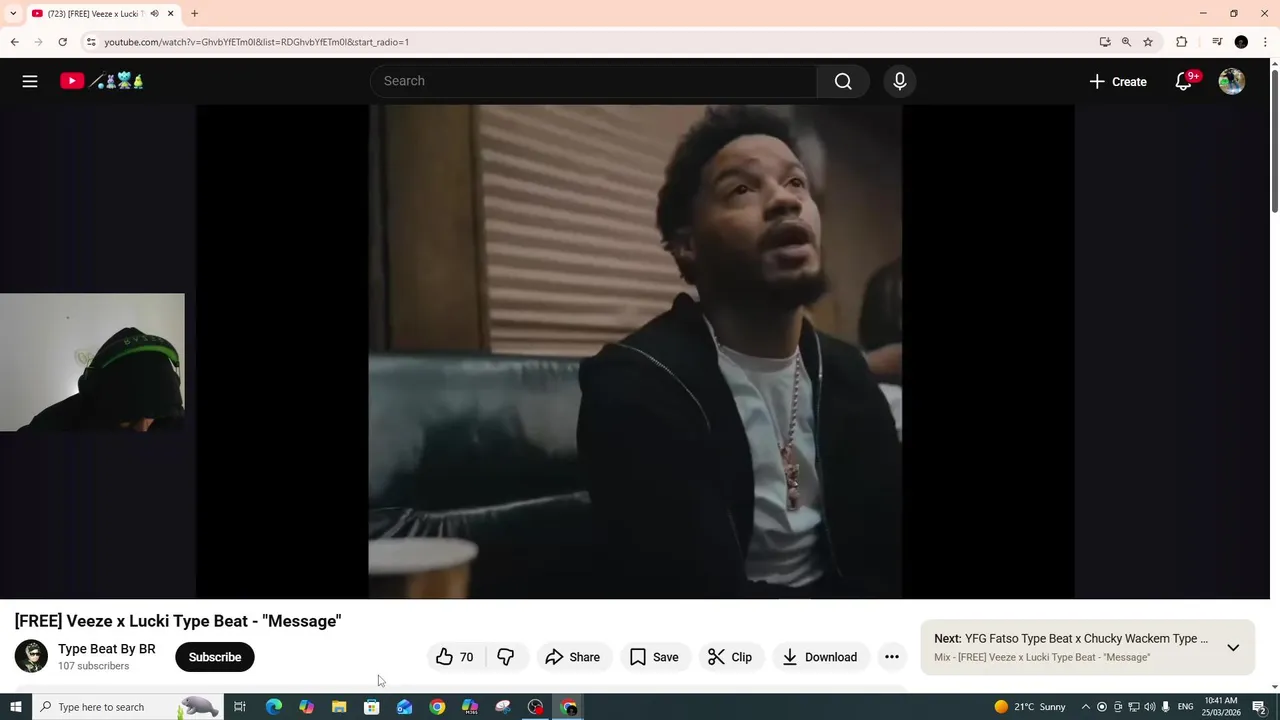Viewport: 1280px width, 720px height.
Task: Save the video to playlist
Action: pos(654,657)
